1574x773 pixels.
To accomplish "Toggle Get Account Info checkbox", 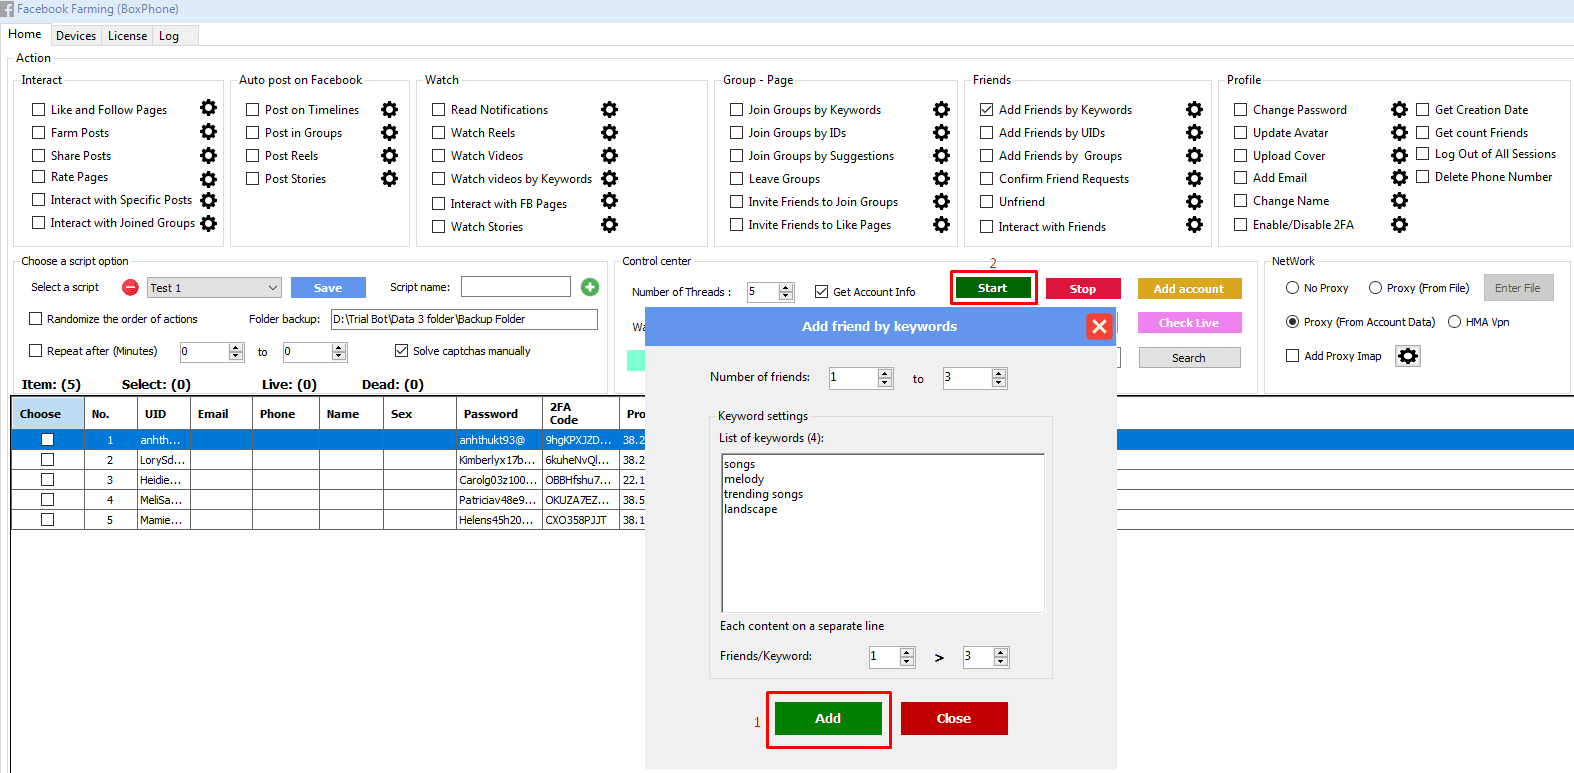I will tap(821, 292).
